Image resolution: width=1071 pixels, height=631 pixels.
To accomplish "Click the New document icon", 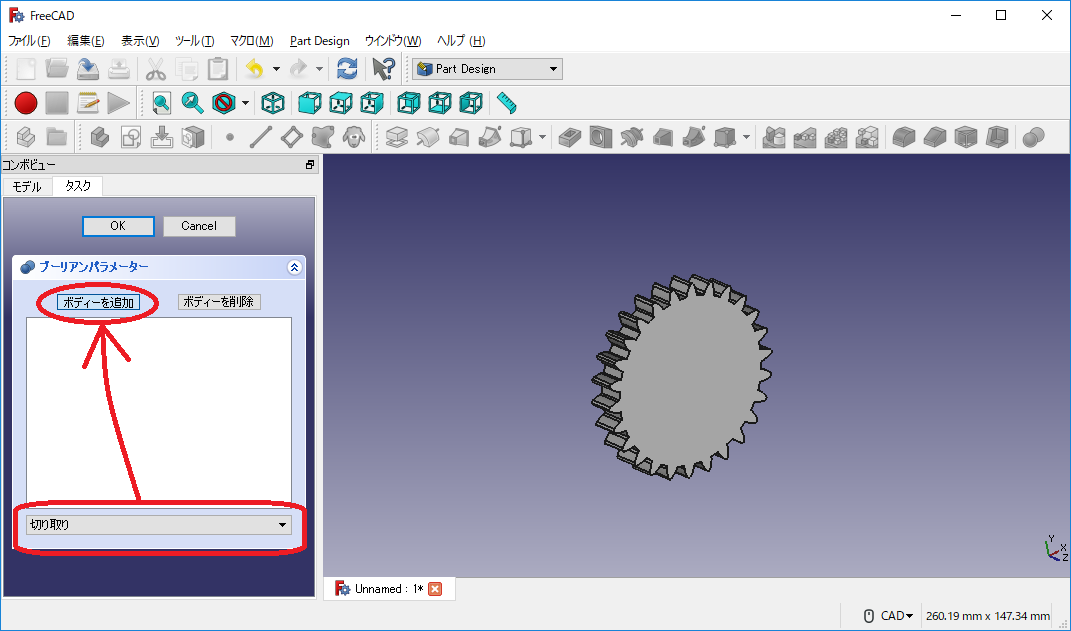I will [x=26, y=69].
